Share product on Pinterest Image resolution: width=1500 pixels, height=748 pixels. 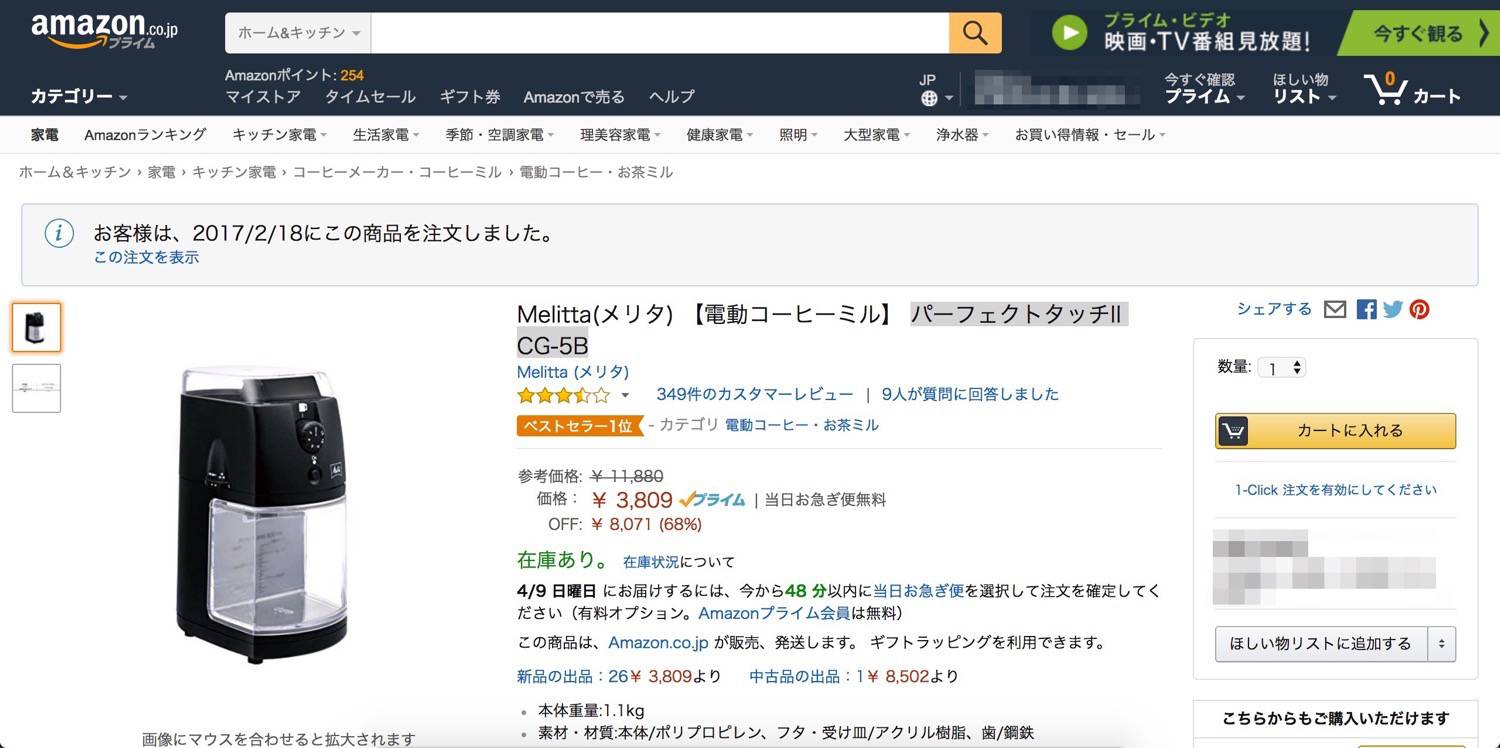1420,310
